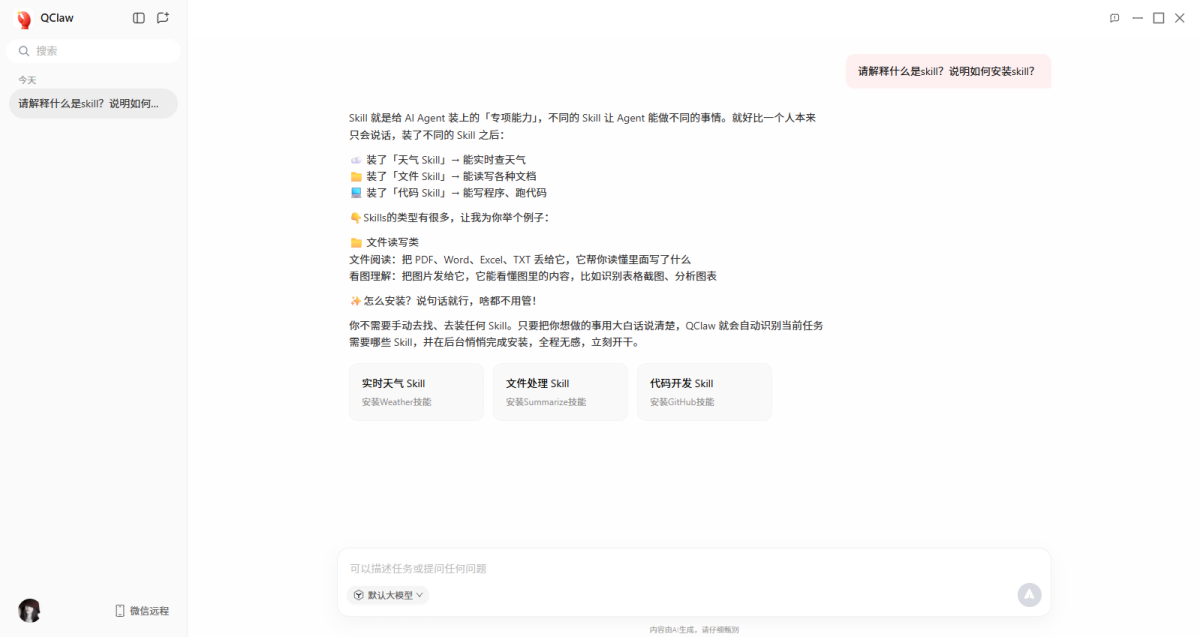Screen dimensions: 1200x637
Task: Select the 实时天气 Skill card
Action: 416,391
